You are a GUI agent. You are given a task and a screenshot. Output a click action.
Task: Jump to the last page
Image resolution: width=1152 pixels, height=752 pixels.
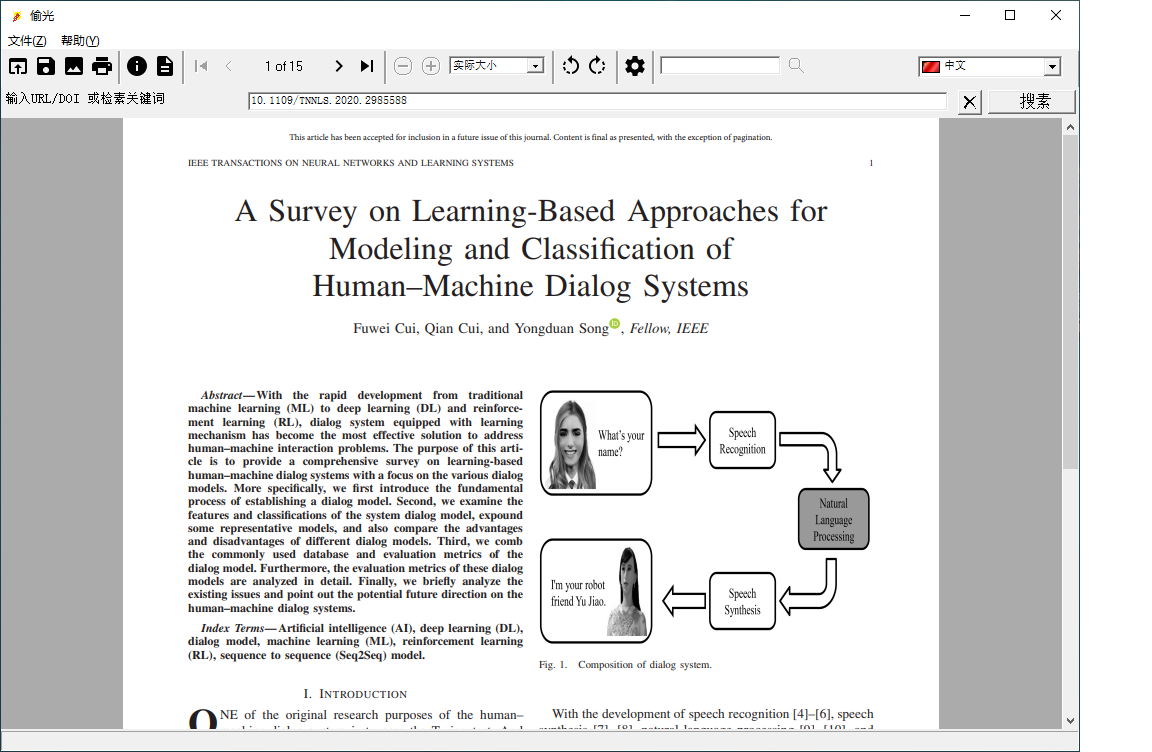coord(367,66)
